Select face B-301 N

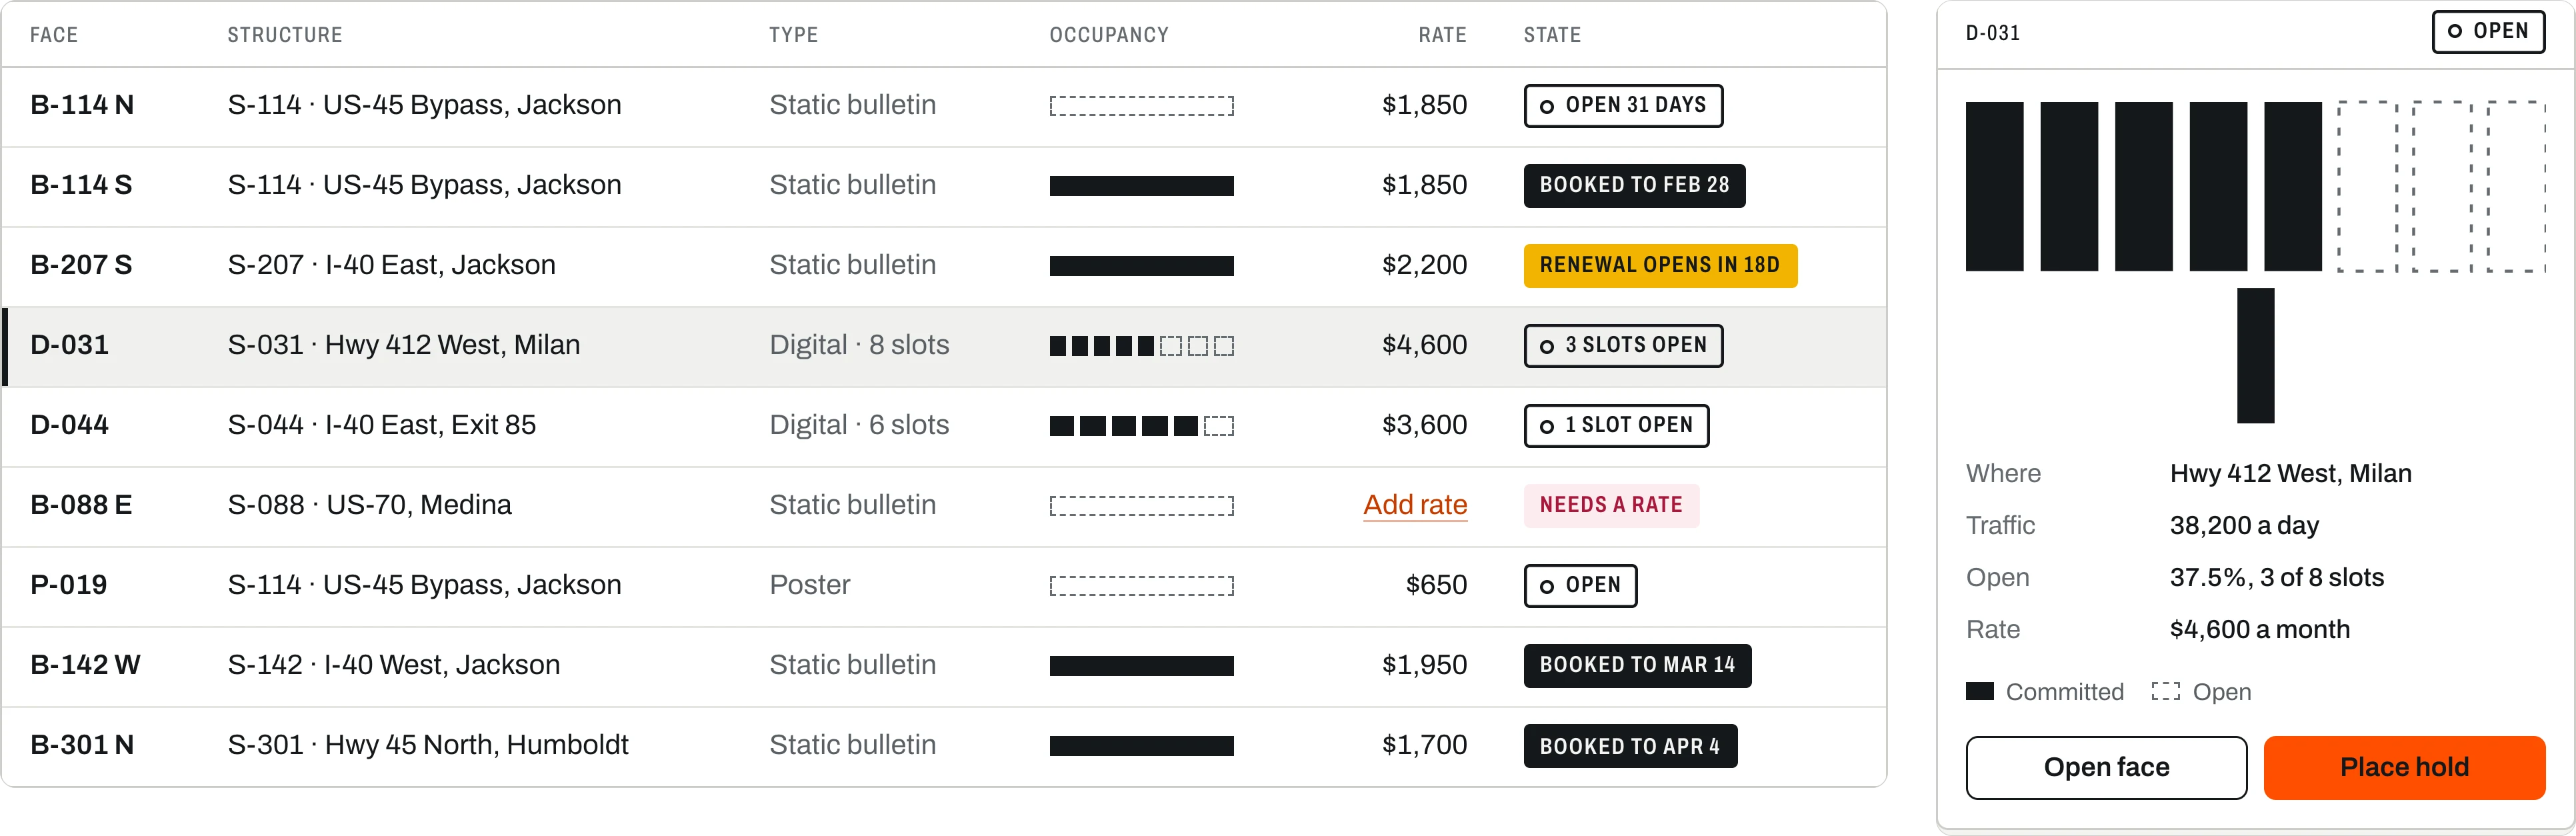[944, 746]
